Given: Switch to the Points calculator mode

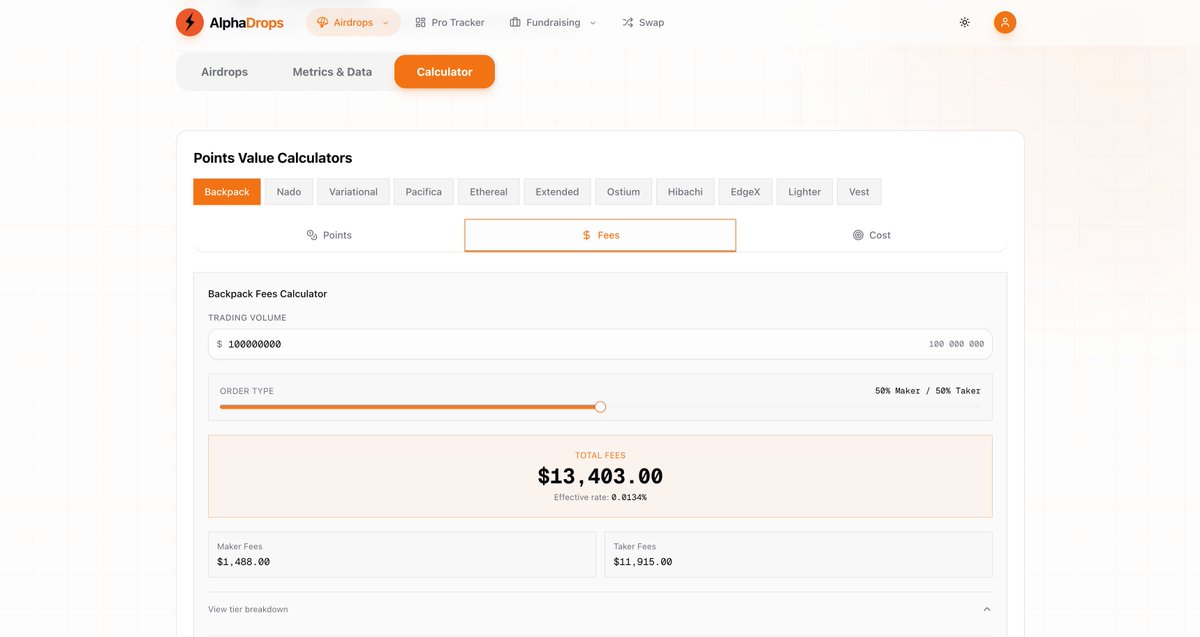Looking at the screenshot, I should click(x=329, y=235).
